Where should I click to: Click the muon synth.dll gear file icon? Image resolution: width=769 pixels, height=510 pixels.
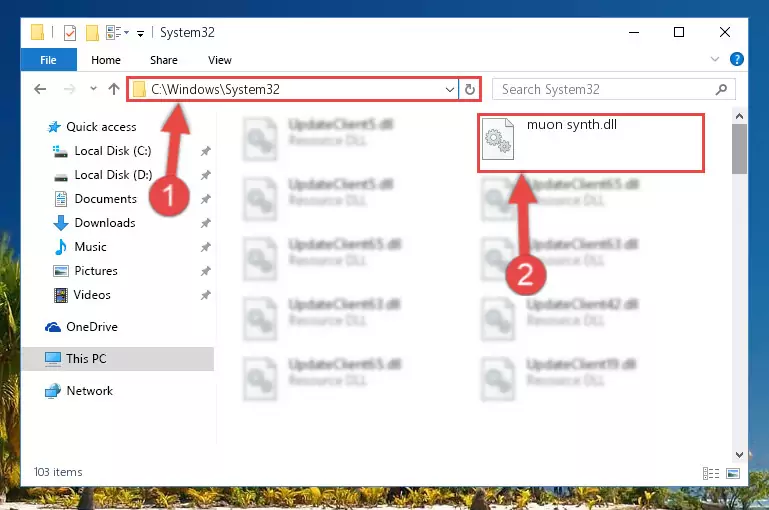[498, 139]
